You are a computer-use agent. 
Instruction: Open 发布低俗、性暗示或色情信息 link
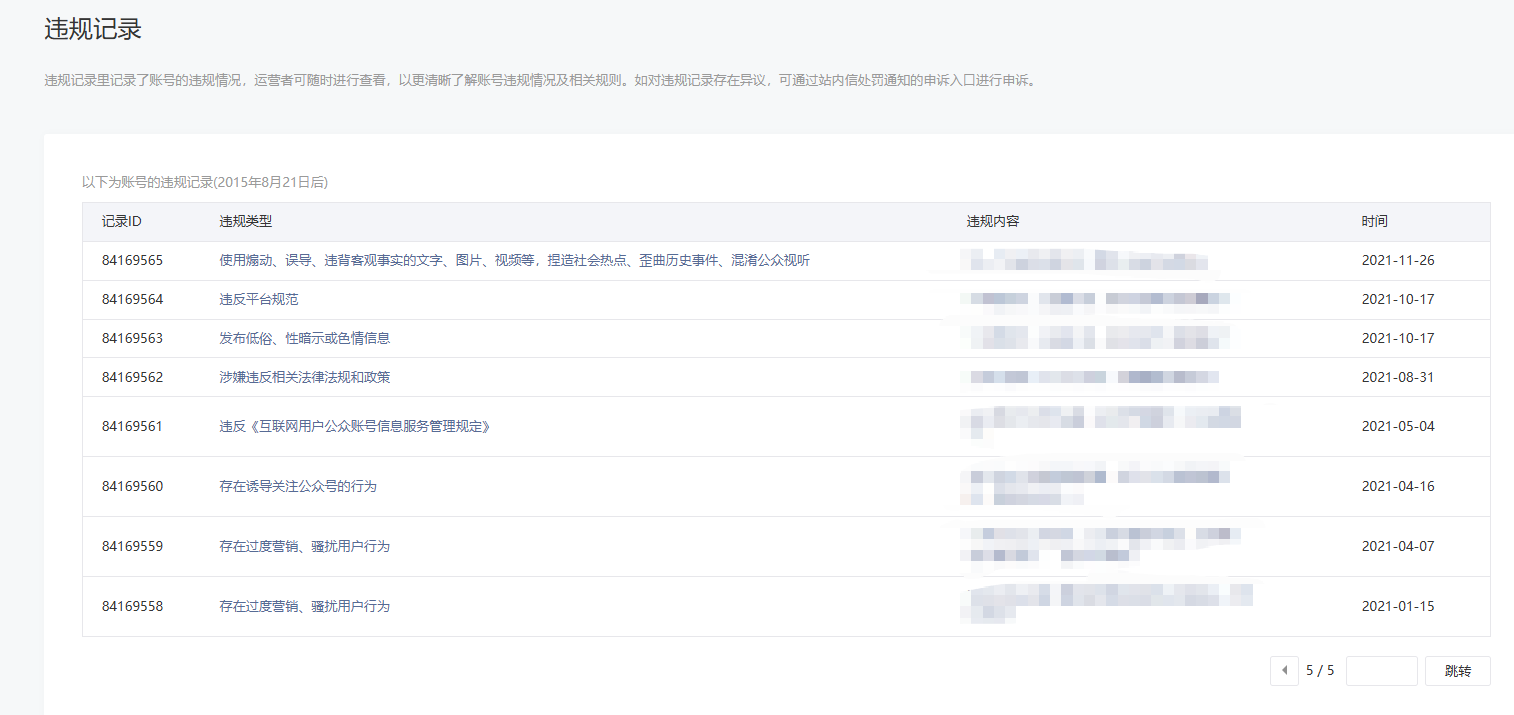(x=305, y=338)
